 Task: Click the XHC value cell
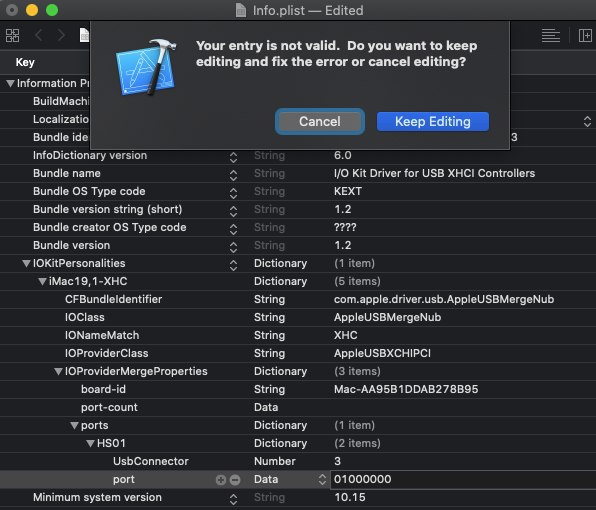coord(346,335)
